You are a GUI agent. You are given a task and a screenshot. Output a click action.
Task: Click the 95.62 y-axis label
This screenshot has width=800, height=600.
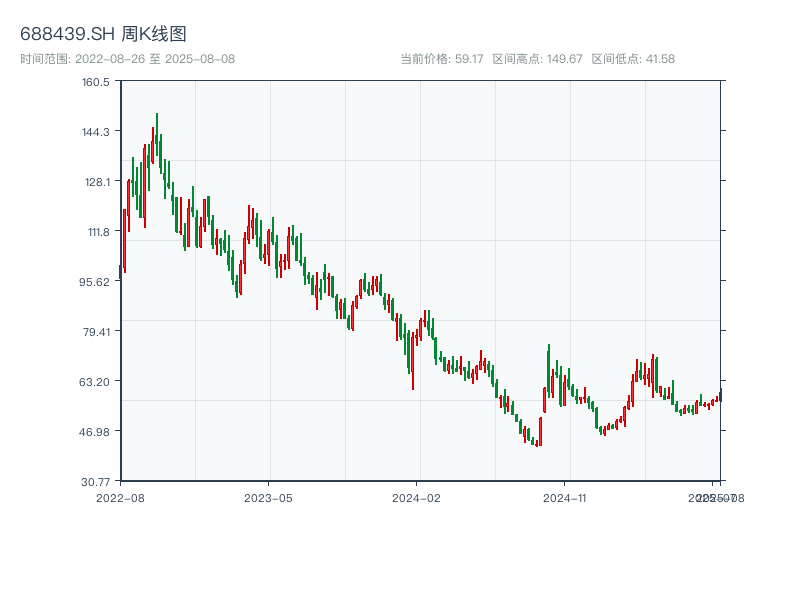96,281
